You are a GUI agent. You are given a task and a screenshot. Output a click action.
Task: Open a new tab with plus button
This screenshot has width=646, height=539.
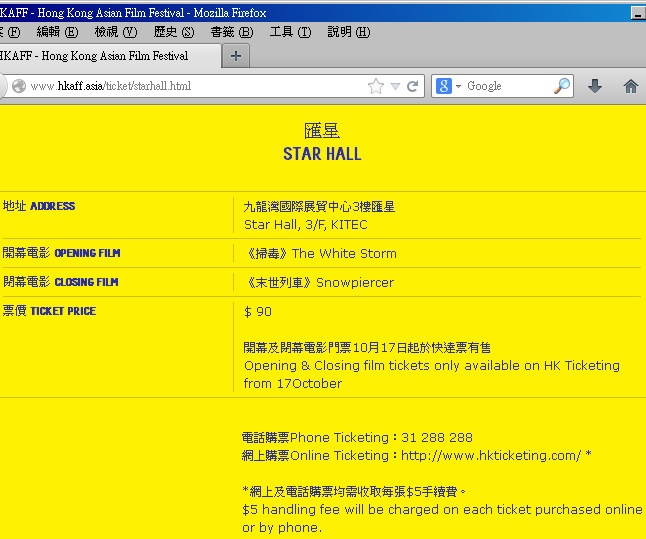pyautogui.click(x=236, y=56)
